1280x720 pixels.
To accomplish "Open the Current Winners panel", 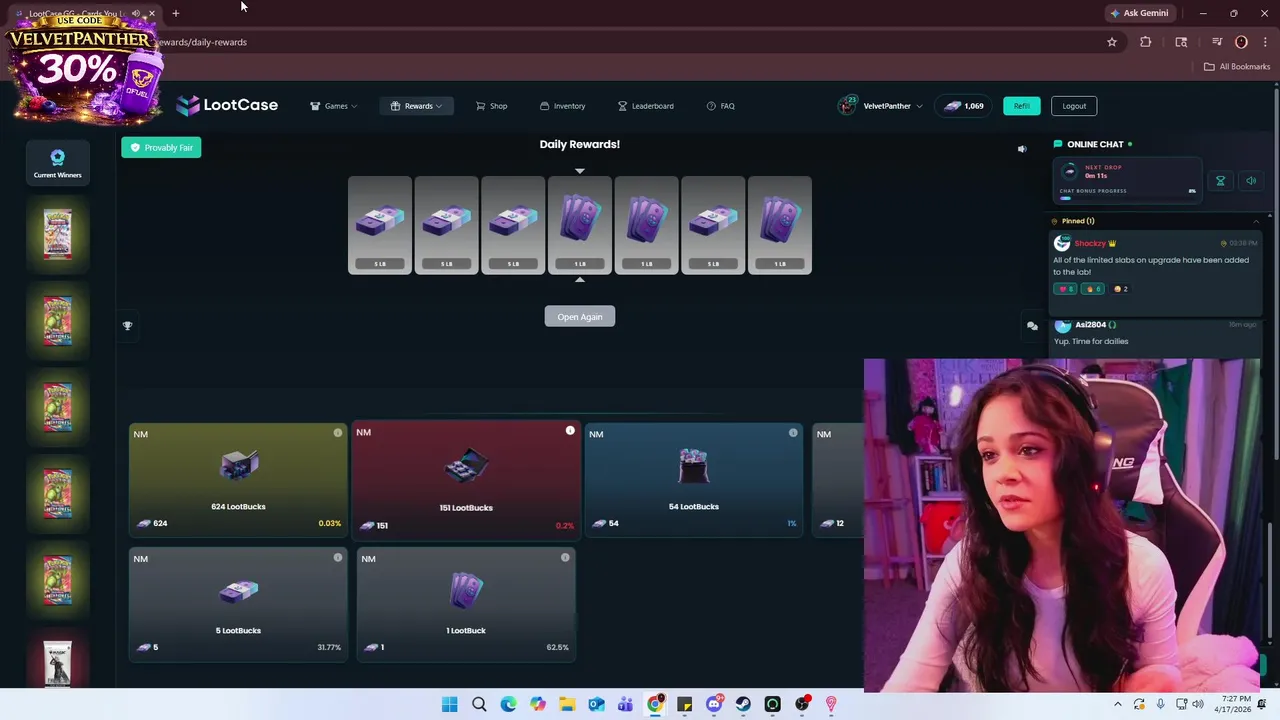I will (57, 163).
